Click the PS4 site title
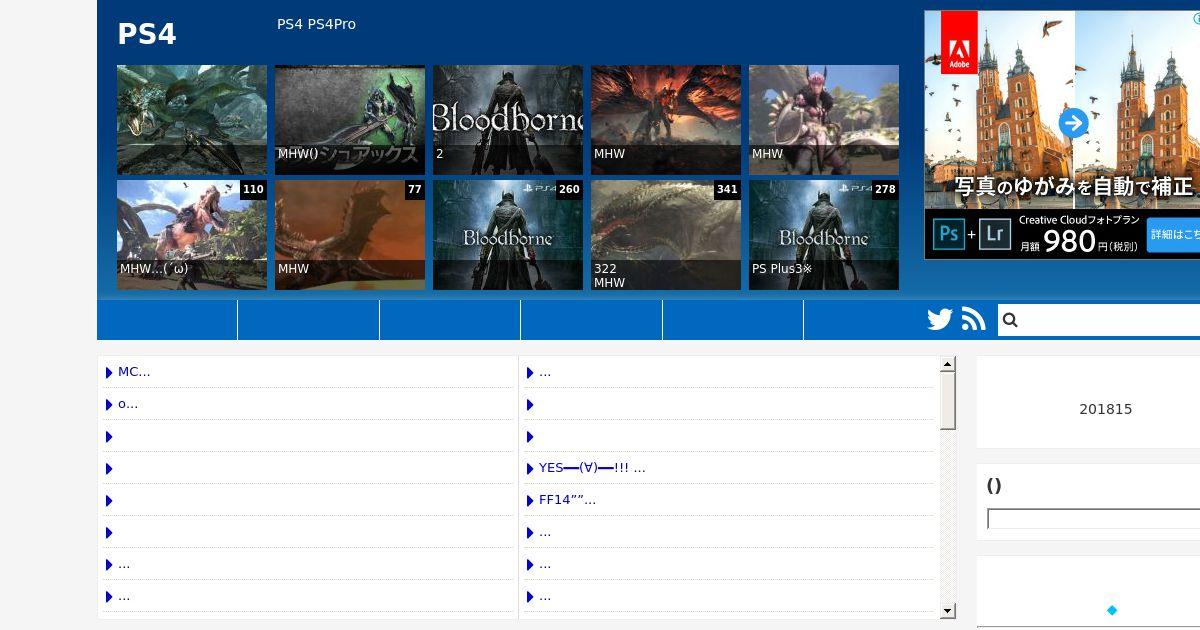 click(147, 34)
